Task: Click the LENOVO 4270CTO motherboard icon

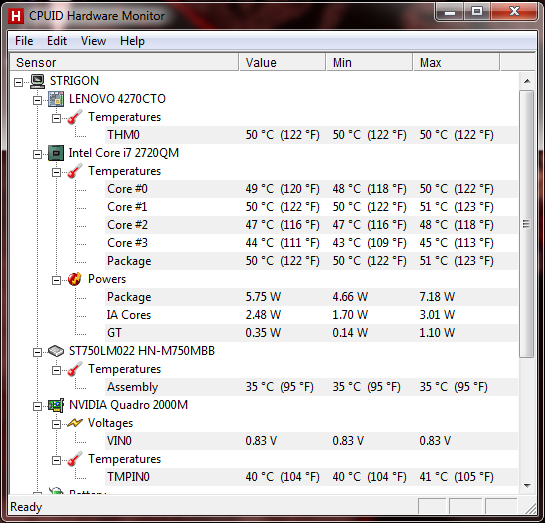Action: (x=56, y=99)
